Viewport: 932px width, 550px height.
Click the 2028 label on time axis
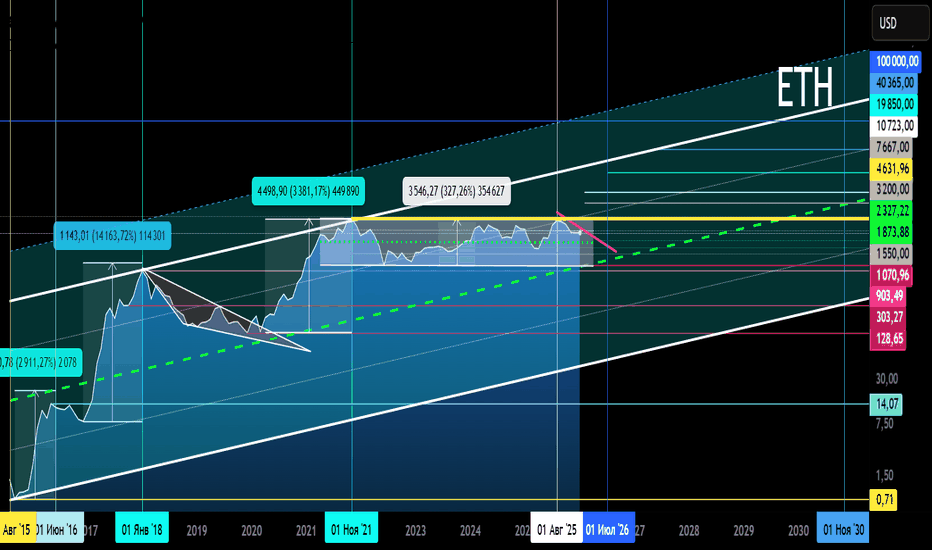pyautogui.click(x=689, y=530)
